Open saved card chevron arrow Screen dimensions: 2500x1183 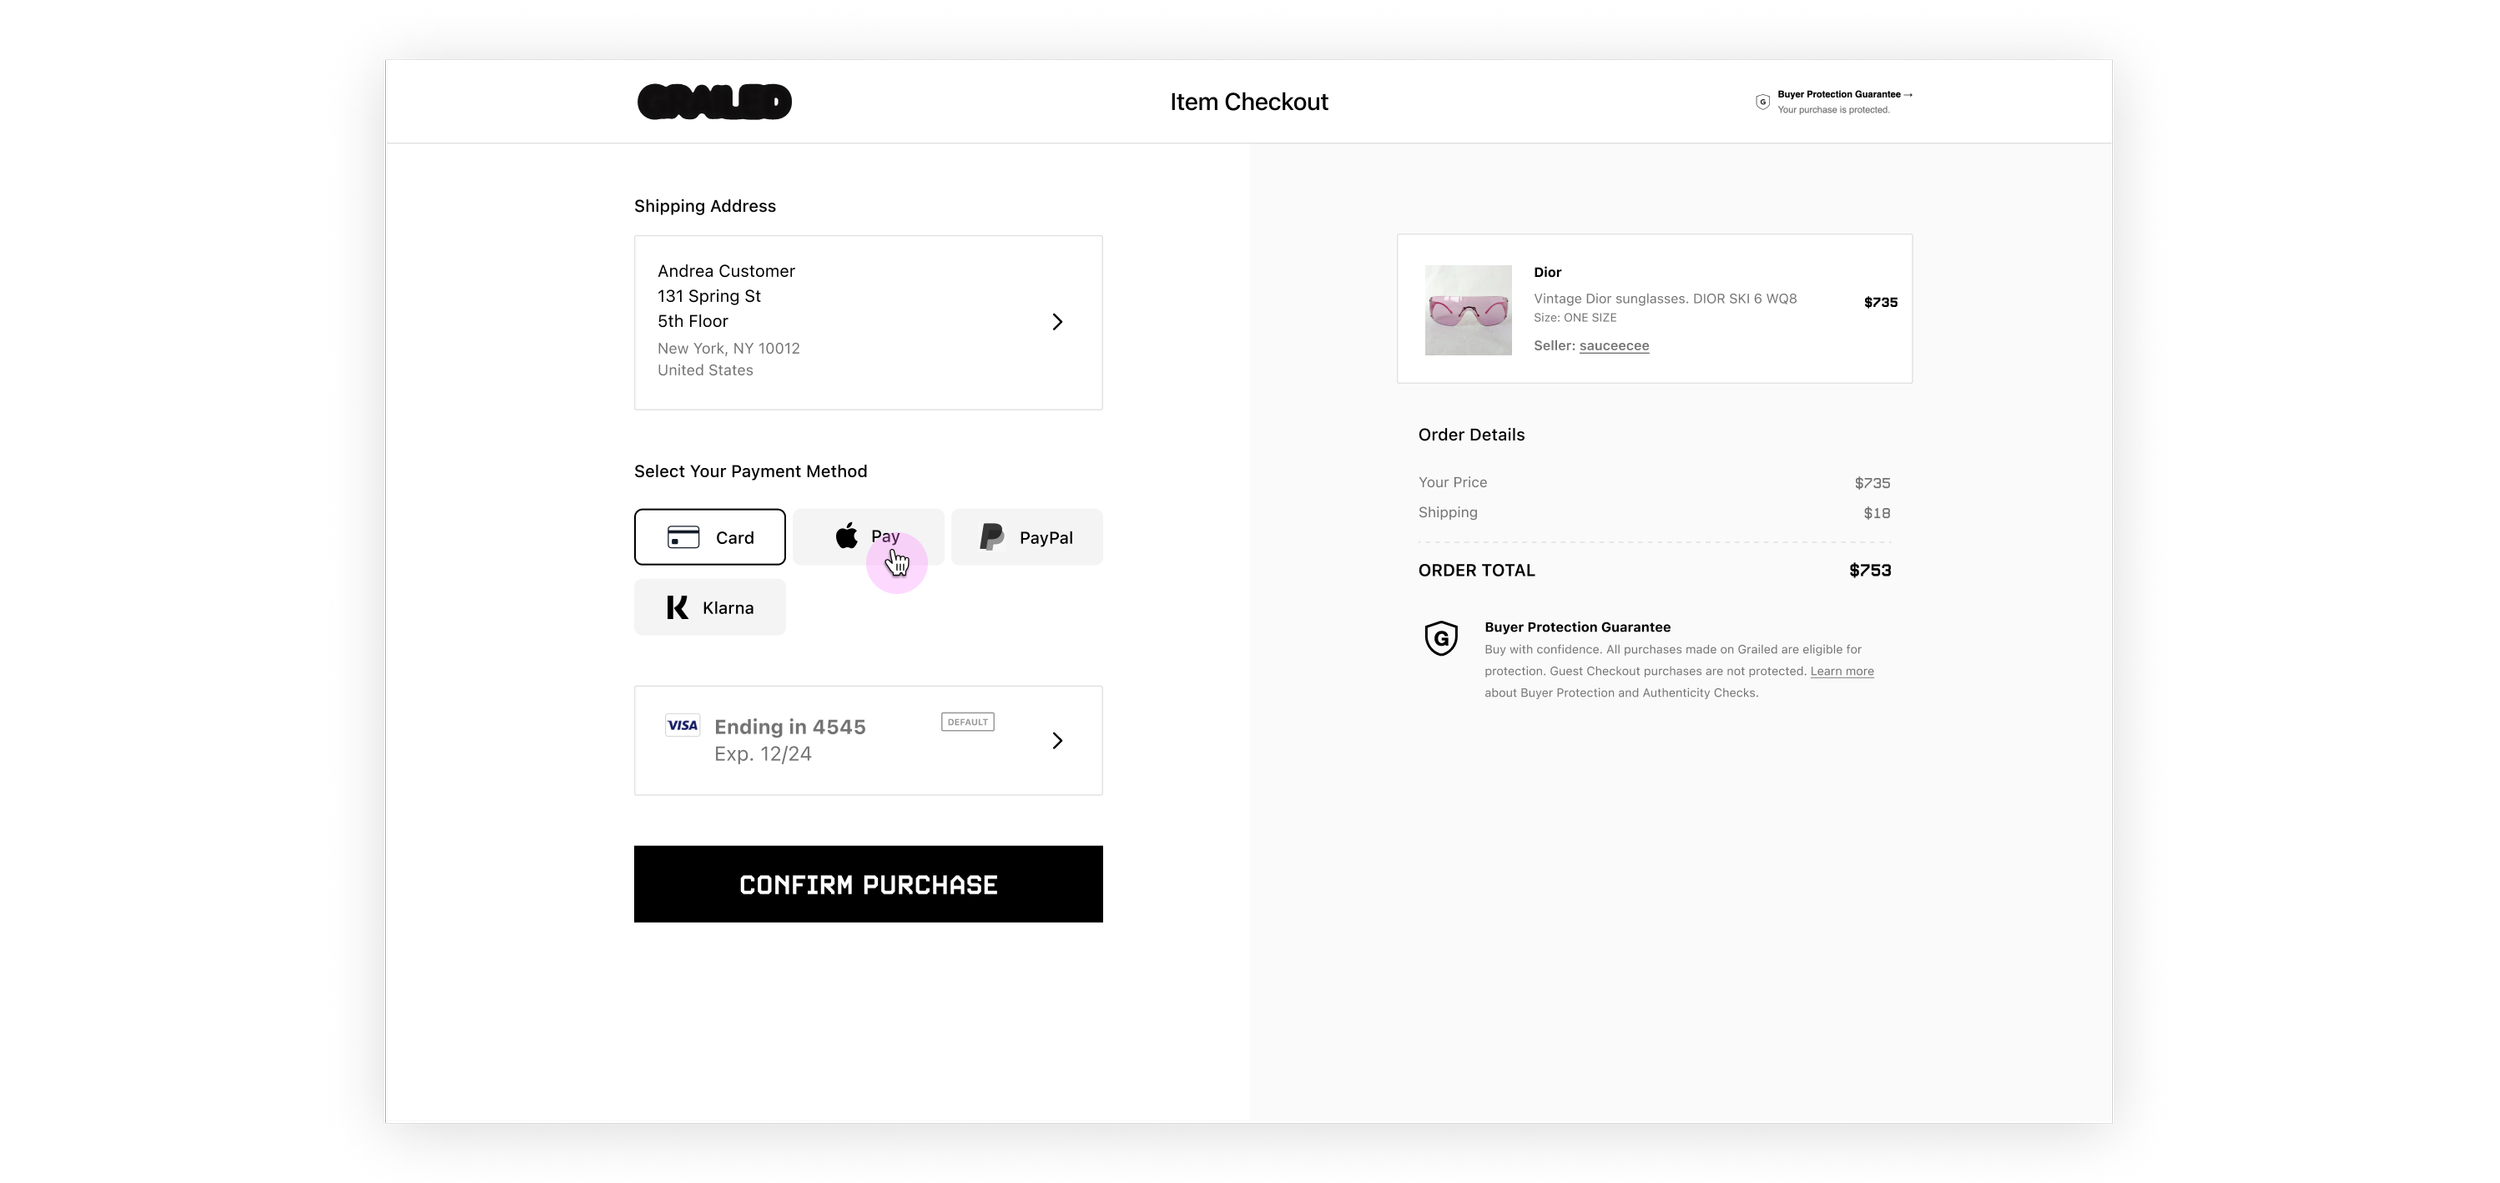[1057, 740]
